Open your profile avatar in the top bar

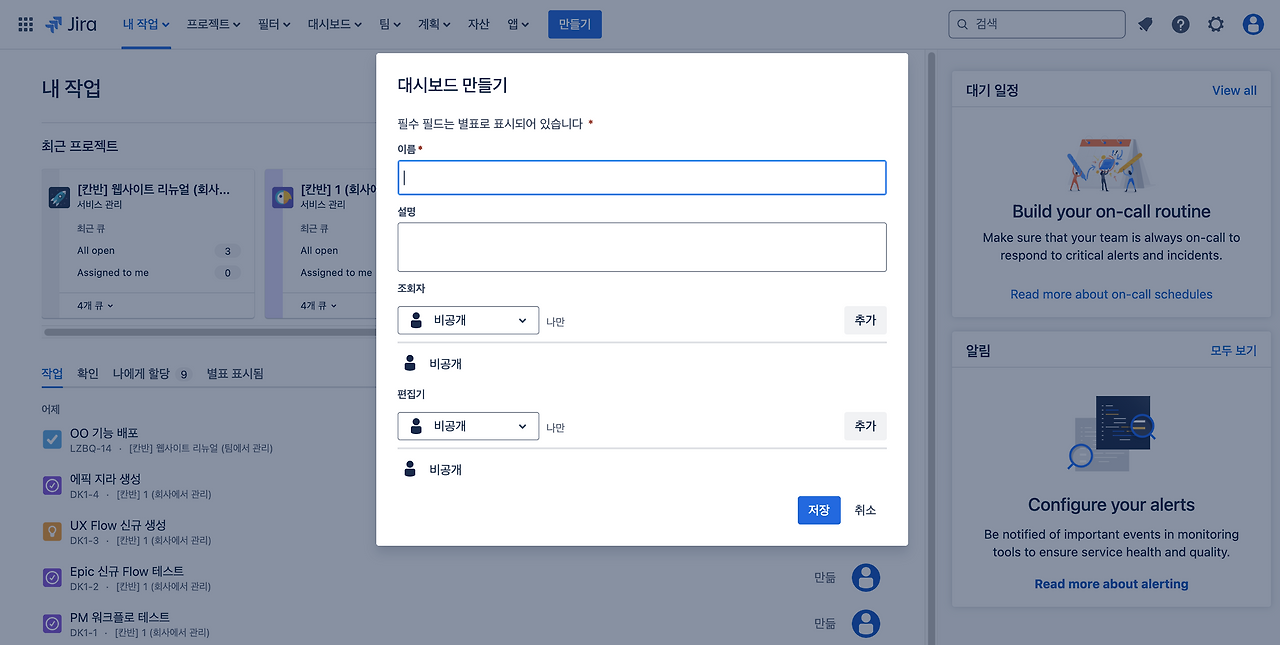coord(1252,23)
